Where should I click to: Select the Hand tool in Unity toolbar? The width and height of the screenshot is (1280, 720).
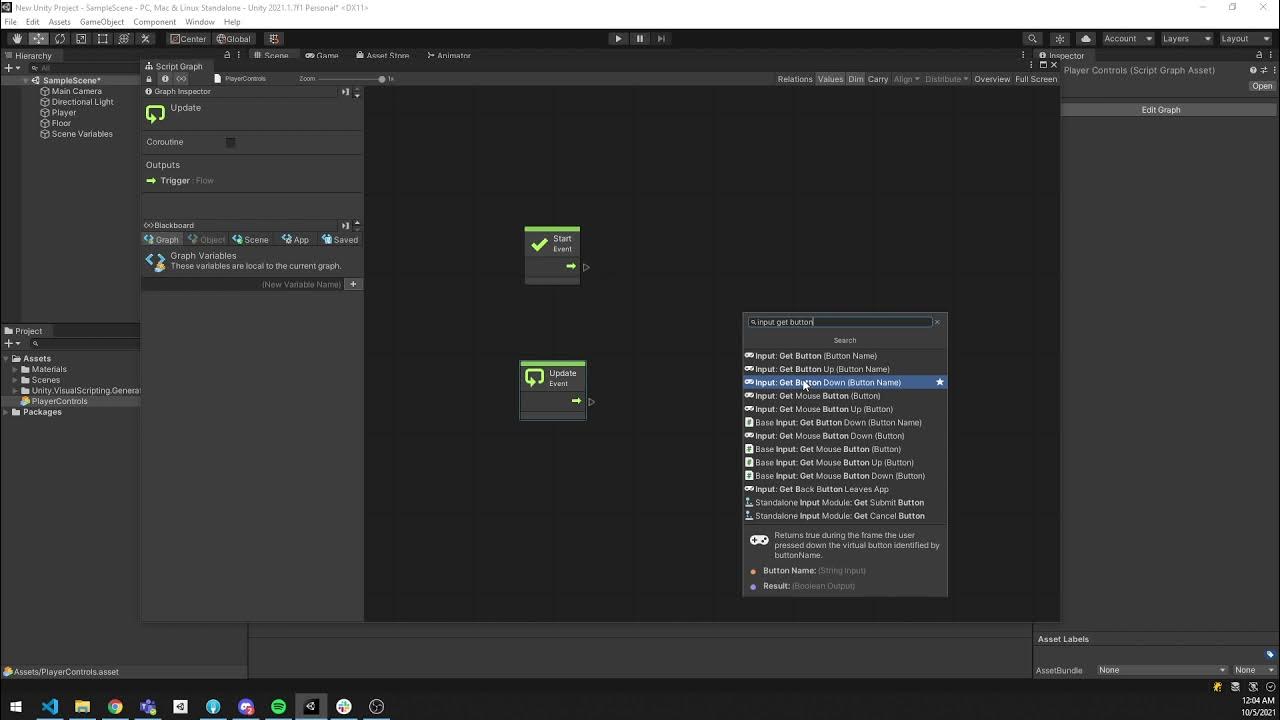pos(17,38)
